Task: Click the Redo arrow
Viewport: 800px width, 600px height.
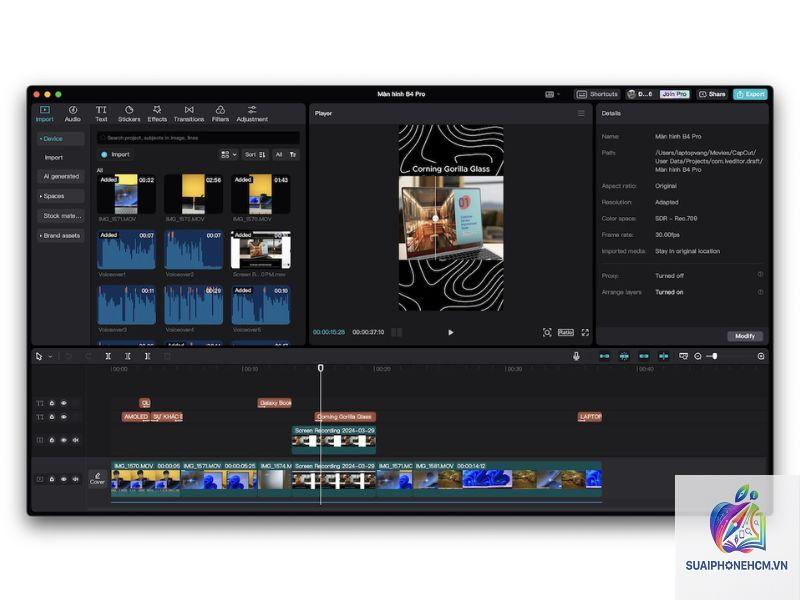Action: click(x=88, y=357)
